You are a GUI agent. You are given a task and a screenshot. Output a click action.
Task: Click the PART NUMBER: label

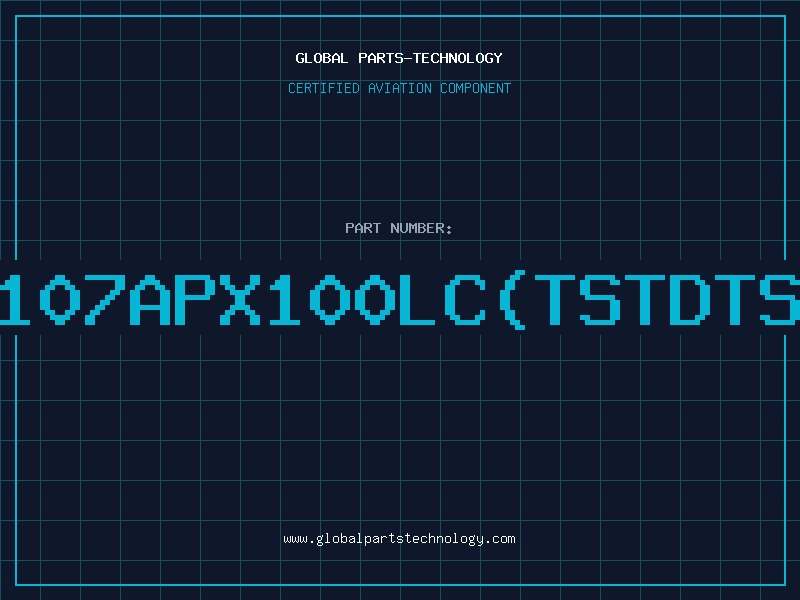coord(399,228)
